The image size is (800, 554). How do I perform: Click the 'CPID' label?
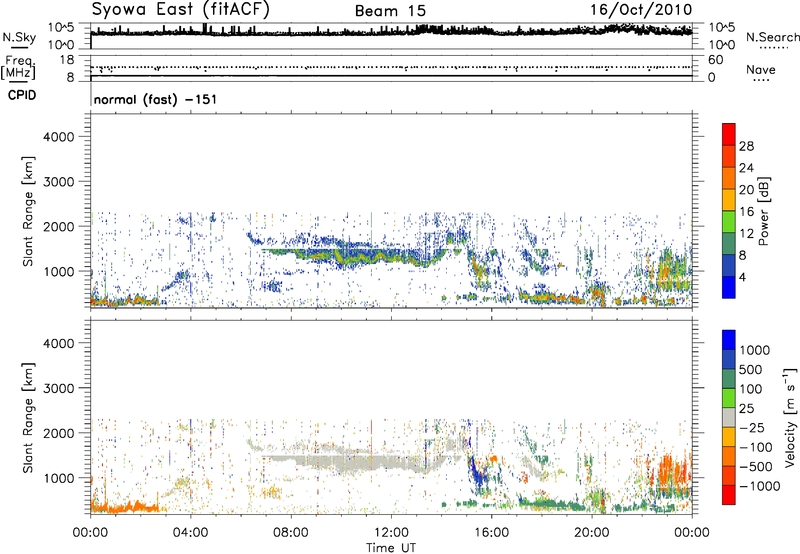tap(22, 95)
